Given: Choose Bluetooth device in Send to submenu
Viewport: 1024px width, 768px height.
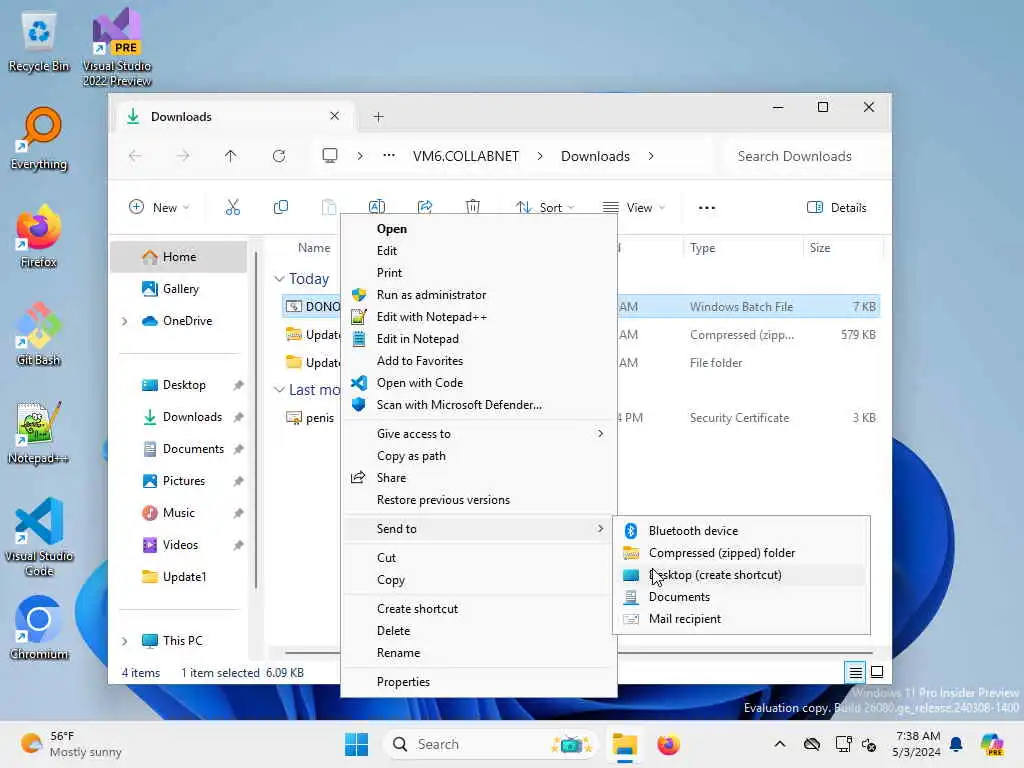Looking at the screenshot, I should (x=741, y=531).
